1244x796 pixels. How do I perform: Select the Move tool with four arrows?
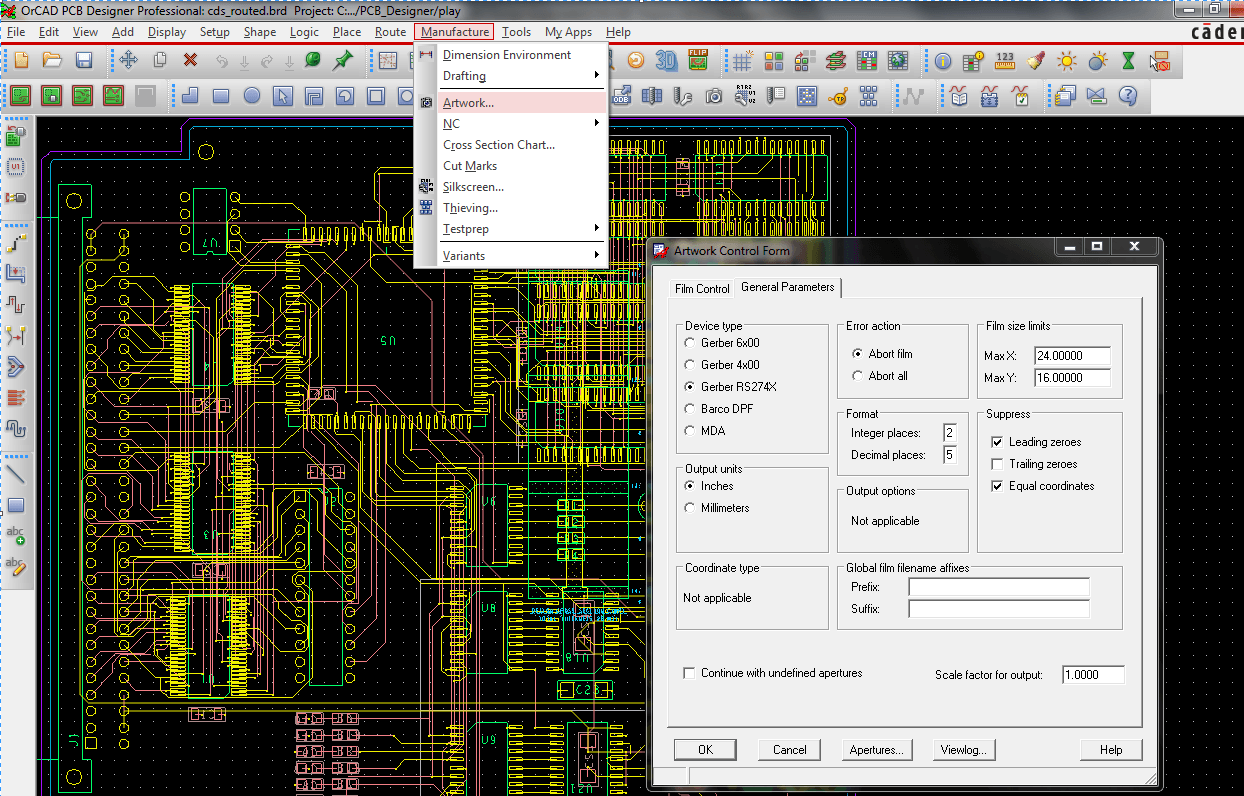(x=129, y=61)
